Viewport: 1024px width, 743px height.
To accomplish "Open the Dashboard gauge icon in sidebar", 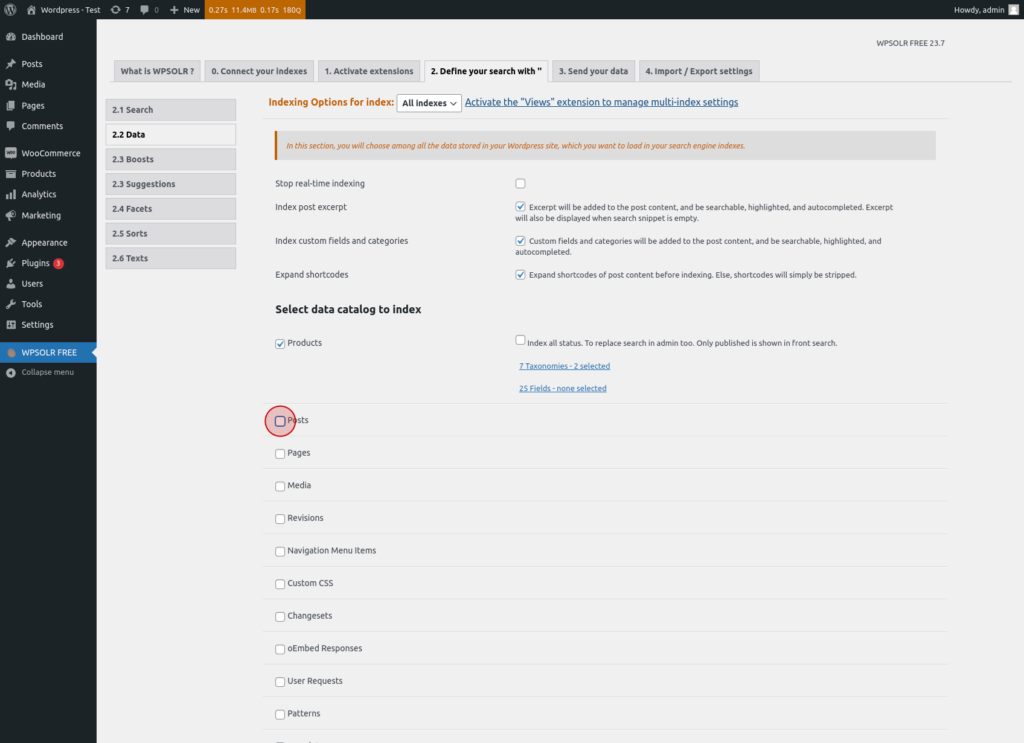I will [10, 37].
